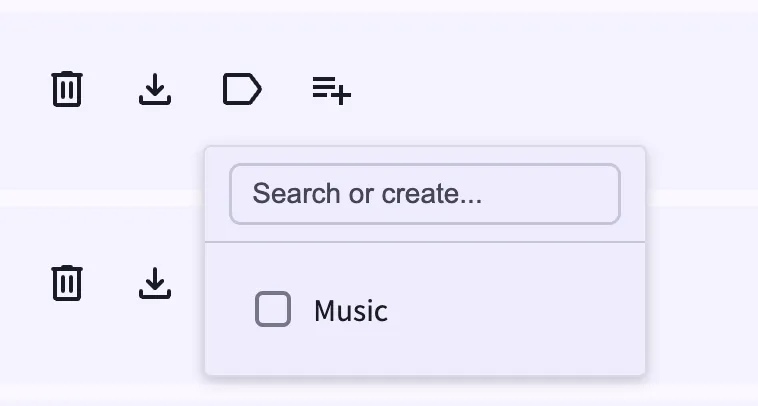The image size is (758, 406).
Task: Check the Music tag checkbox
Action: [273, 309]
